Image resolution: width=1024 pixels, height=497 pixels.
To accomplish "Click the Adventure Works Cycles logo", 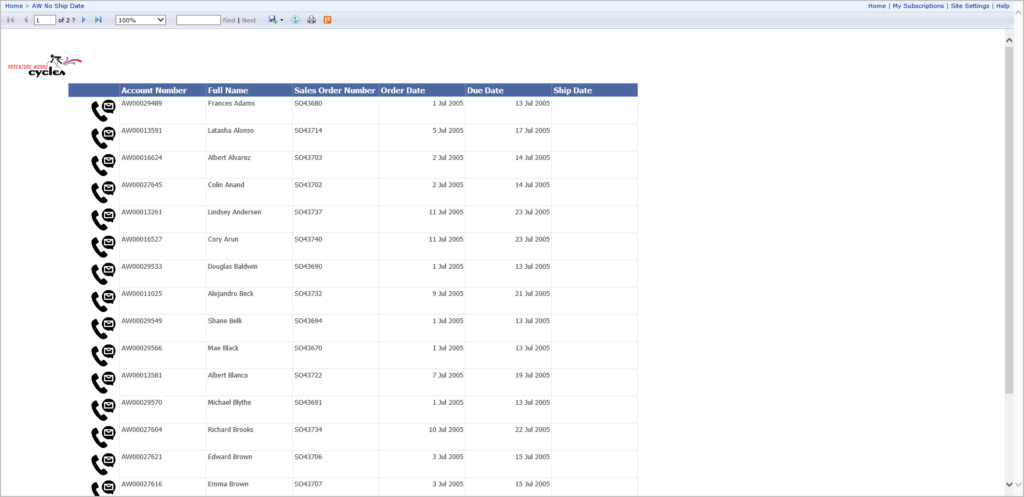I will (x=45, y=65).
